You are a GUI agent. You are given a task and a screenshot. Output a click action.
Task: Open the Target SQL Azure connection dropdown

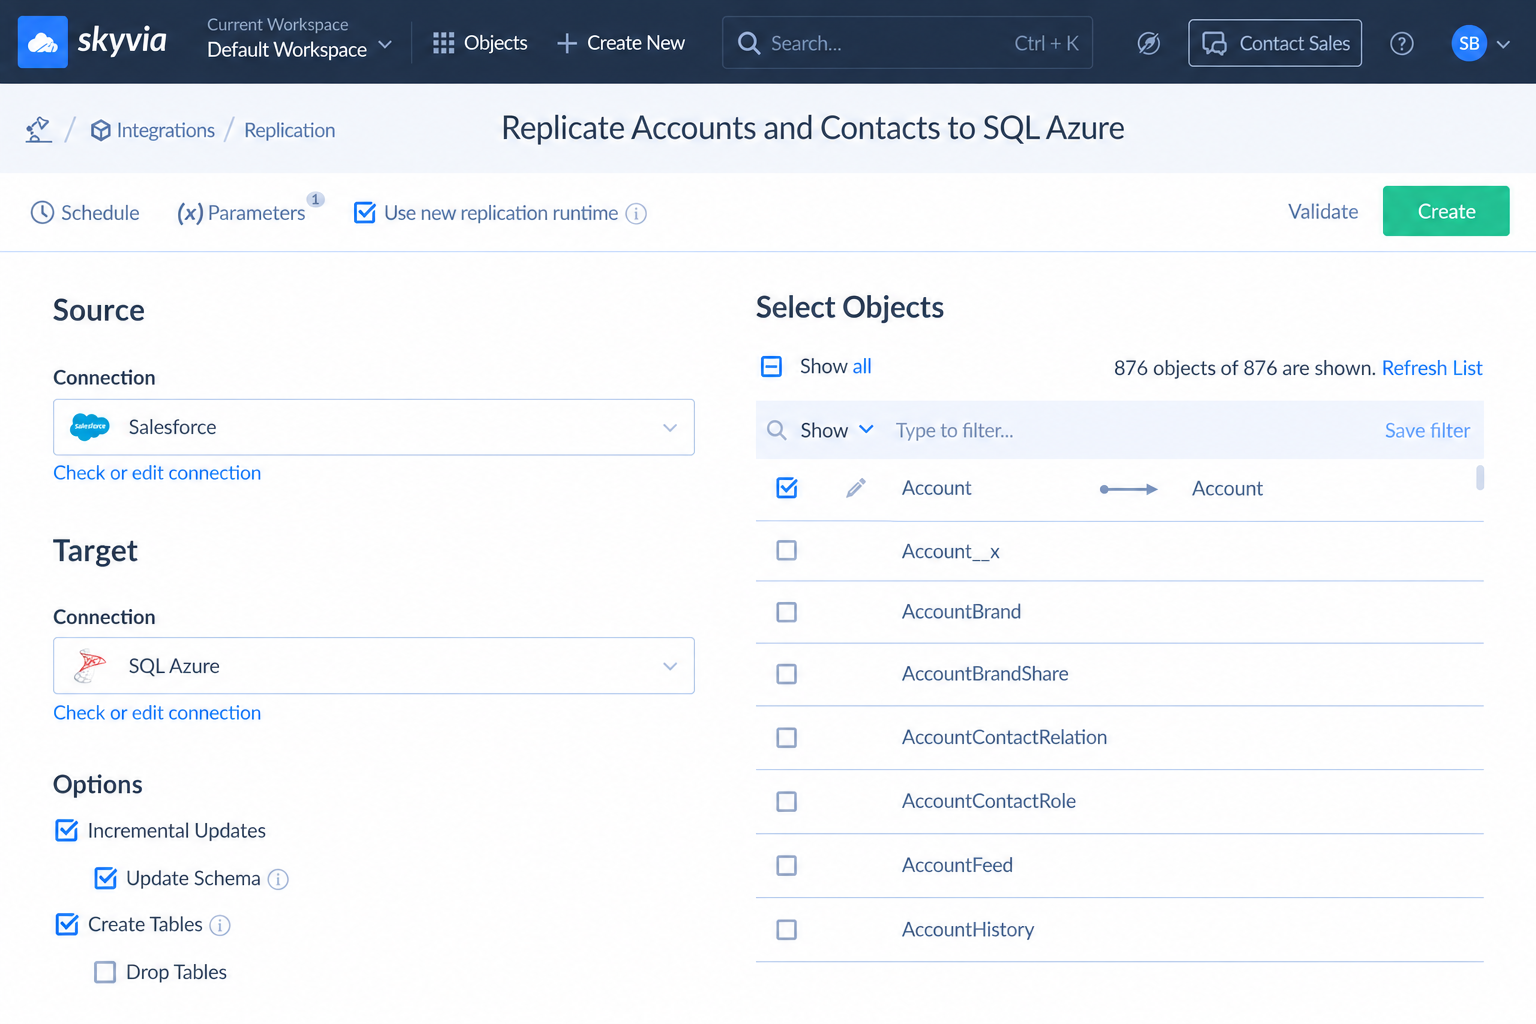[x=373, y=666]
